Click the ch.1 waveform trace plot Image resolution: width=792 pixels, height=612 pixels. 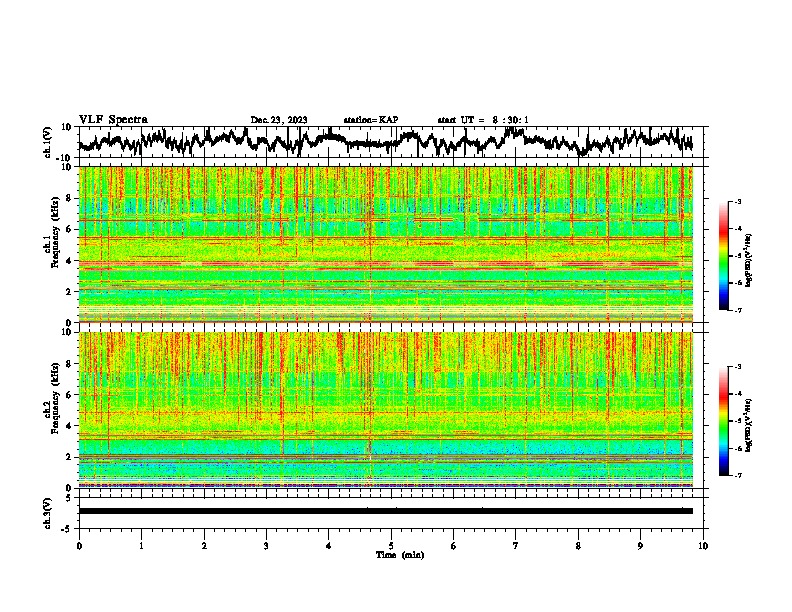point(391,142)
